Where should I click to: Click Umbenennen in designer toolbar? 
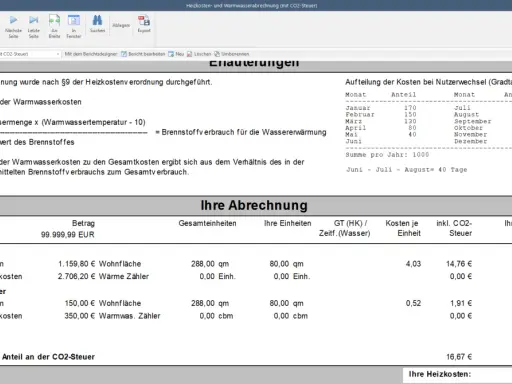232,54
